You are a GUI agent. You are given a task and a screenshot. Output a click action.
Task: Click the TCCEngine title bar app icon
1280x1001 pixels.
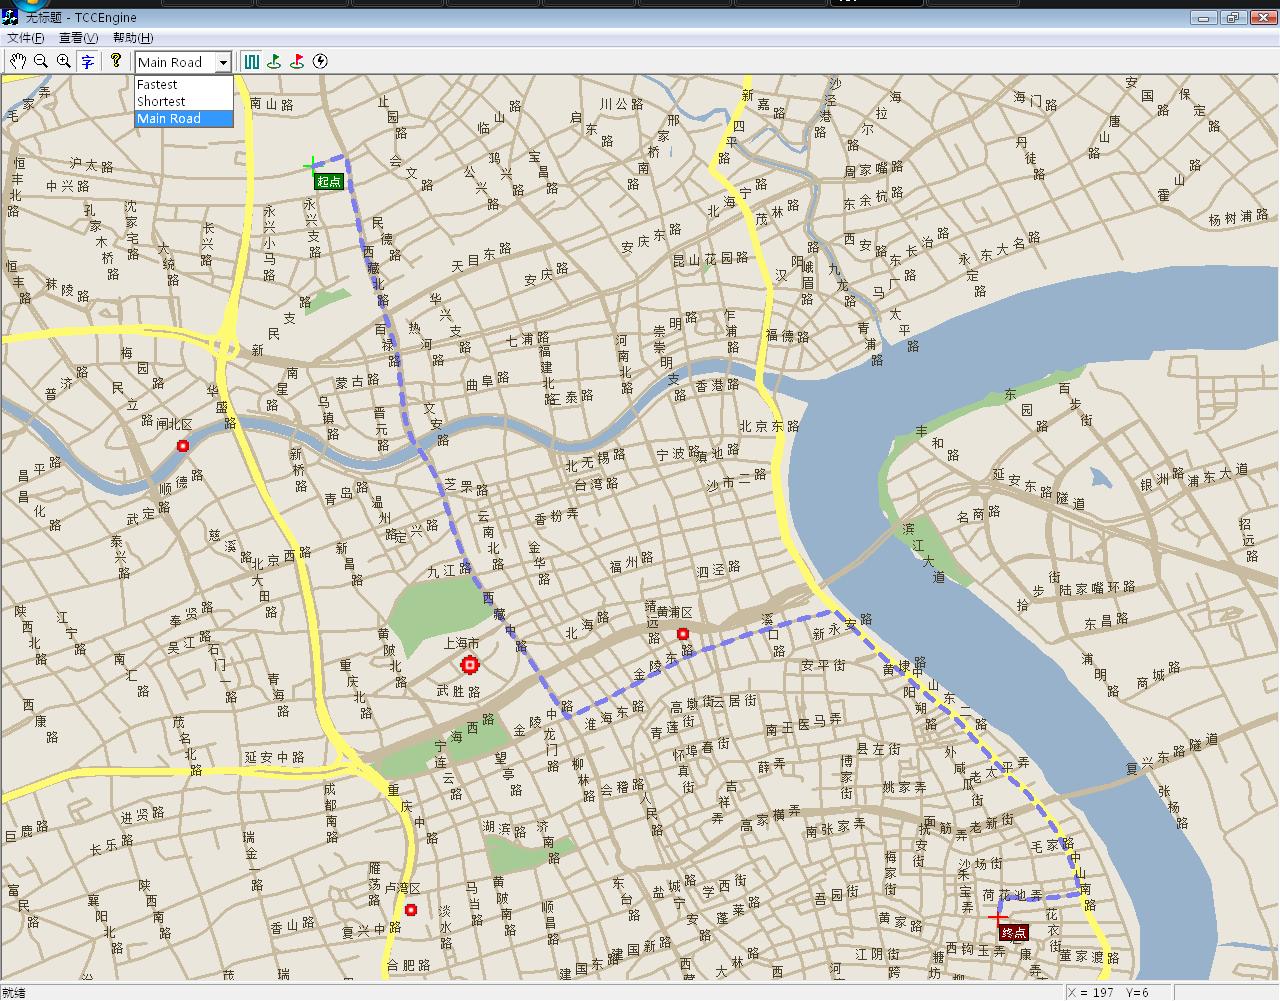pos(10,17)
